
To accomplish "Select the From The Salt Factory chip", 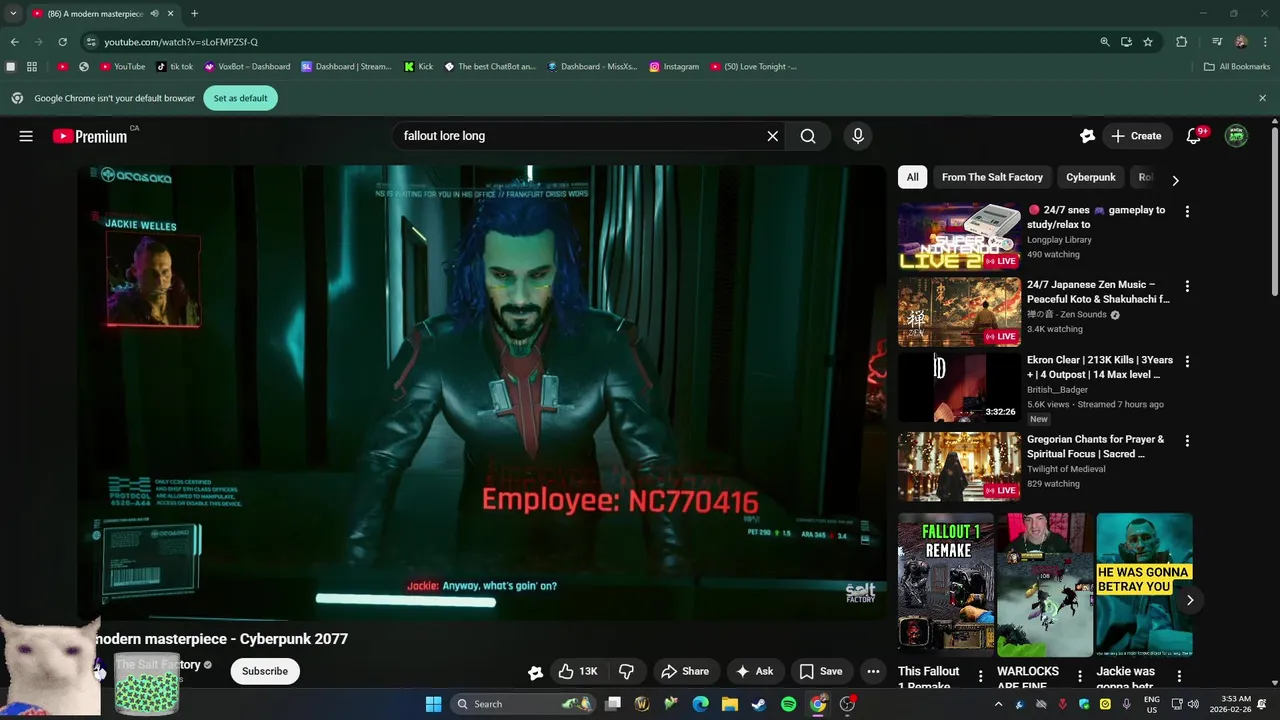I will tap(992, 177).
